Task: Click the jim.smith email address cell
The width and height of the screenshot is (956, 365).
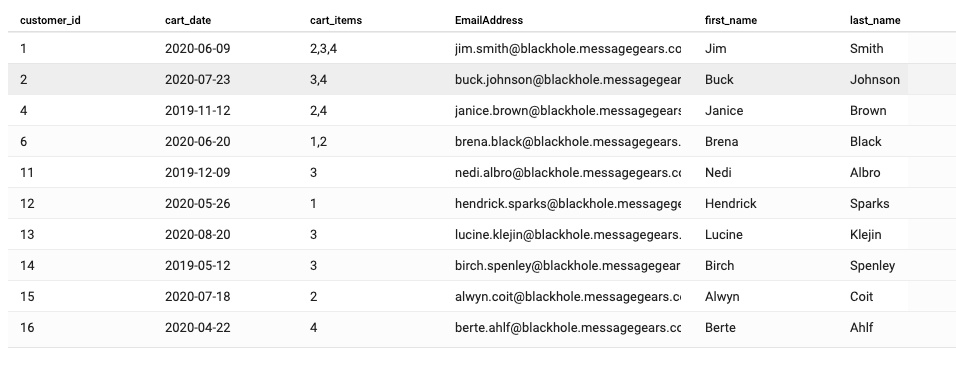Action: 568,49
